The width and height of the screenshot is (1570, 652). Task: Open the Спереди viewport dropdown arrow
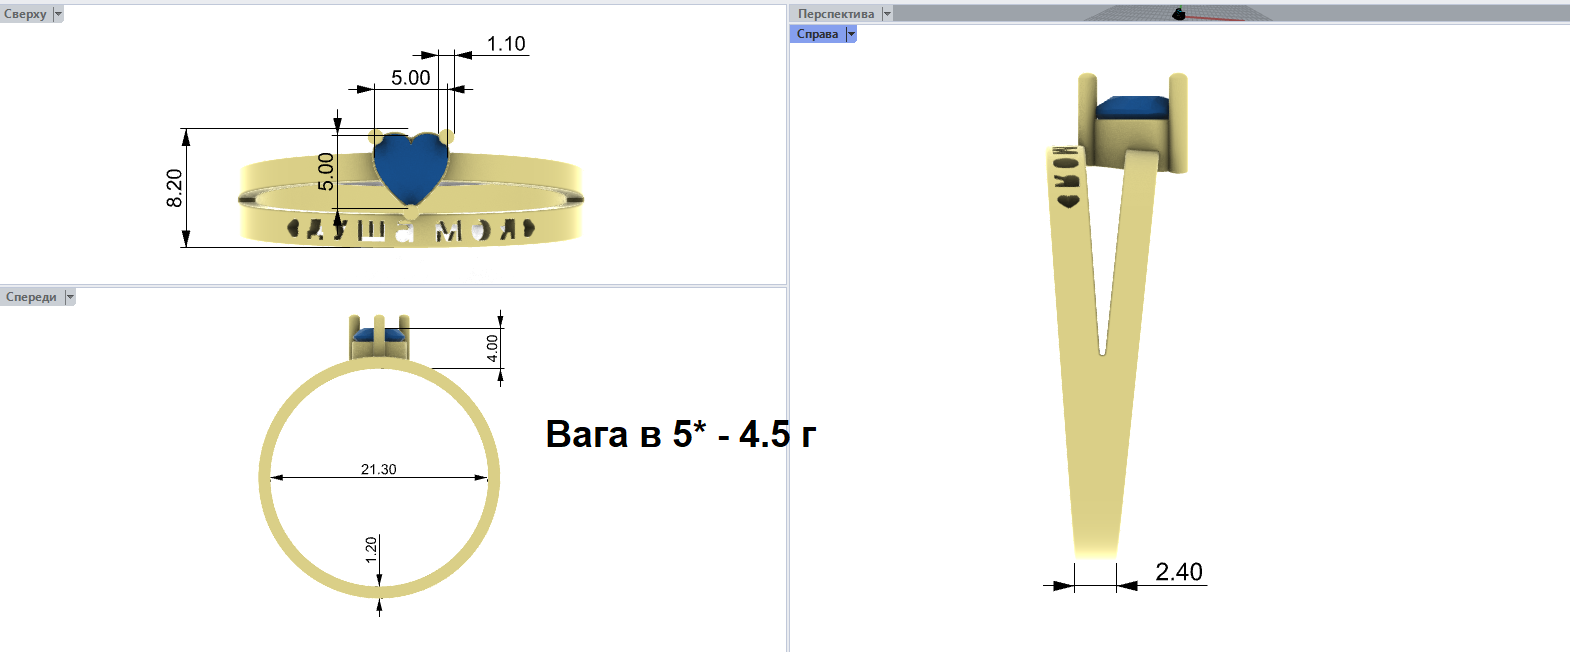tap(70, 297)
